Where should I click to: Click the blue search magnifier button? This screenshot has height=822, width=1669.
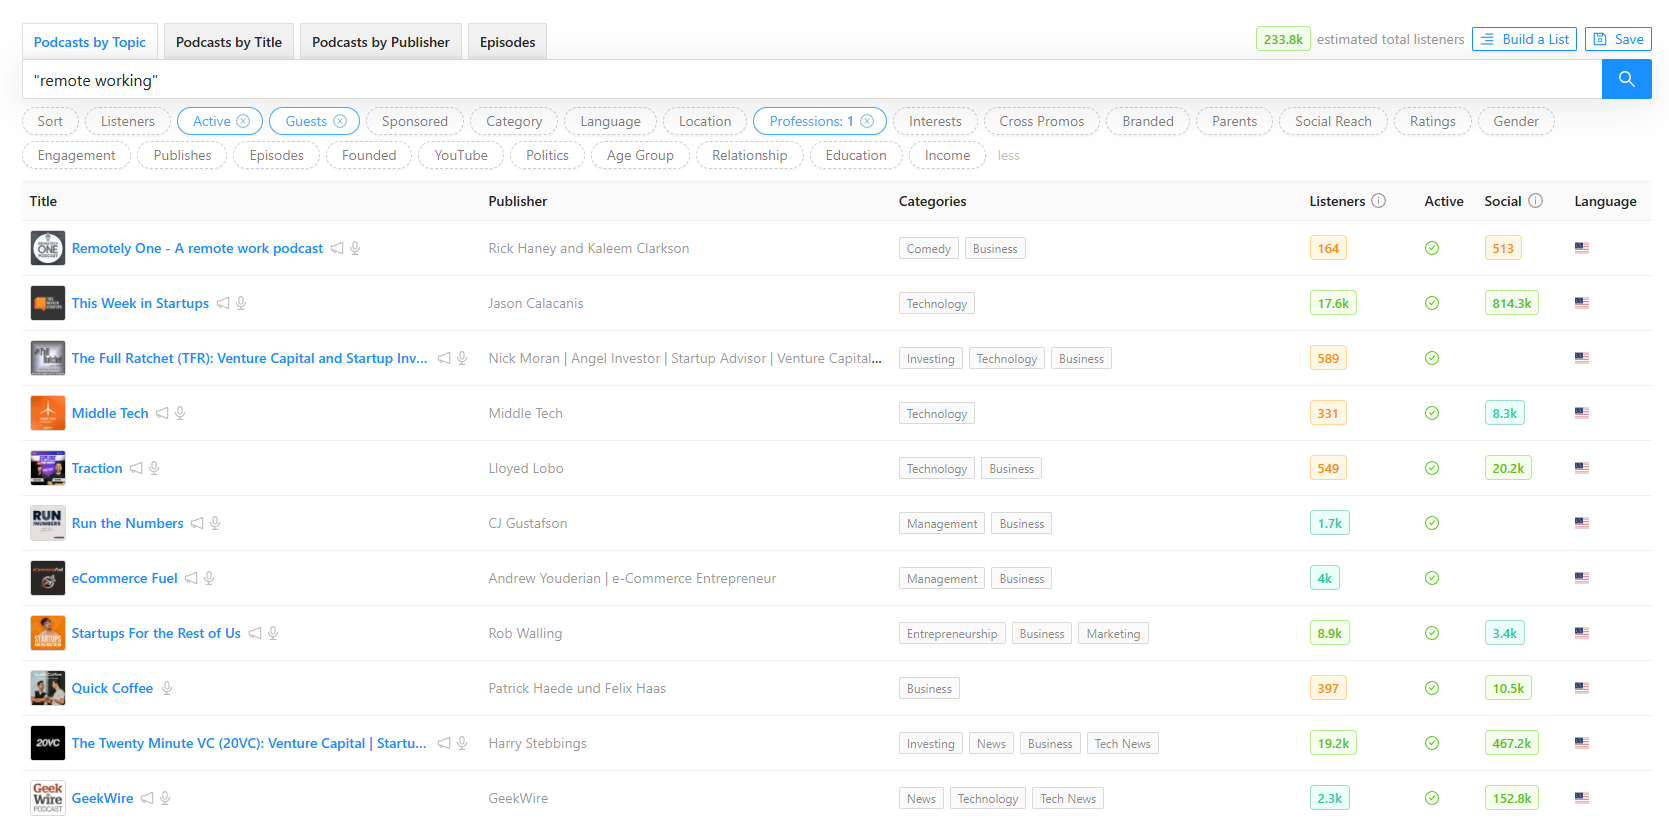pyautogui.click(x=1626, y=79)
